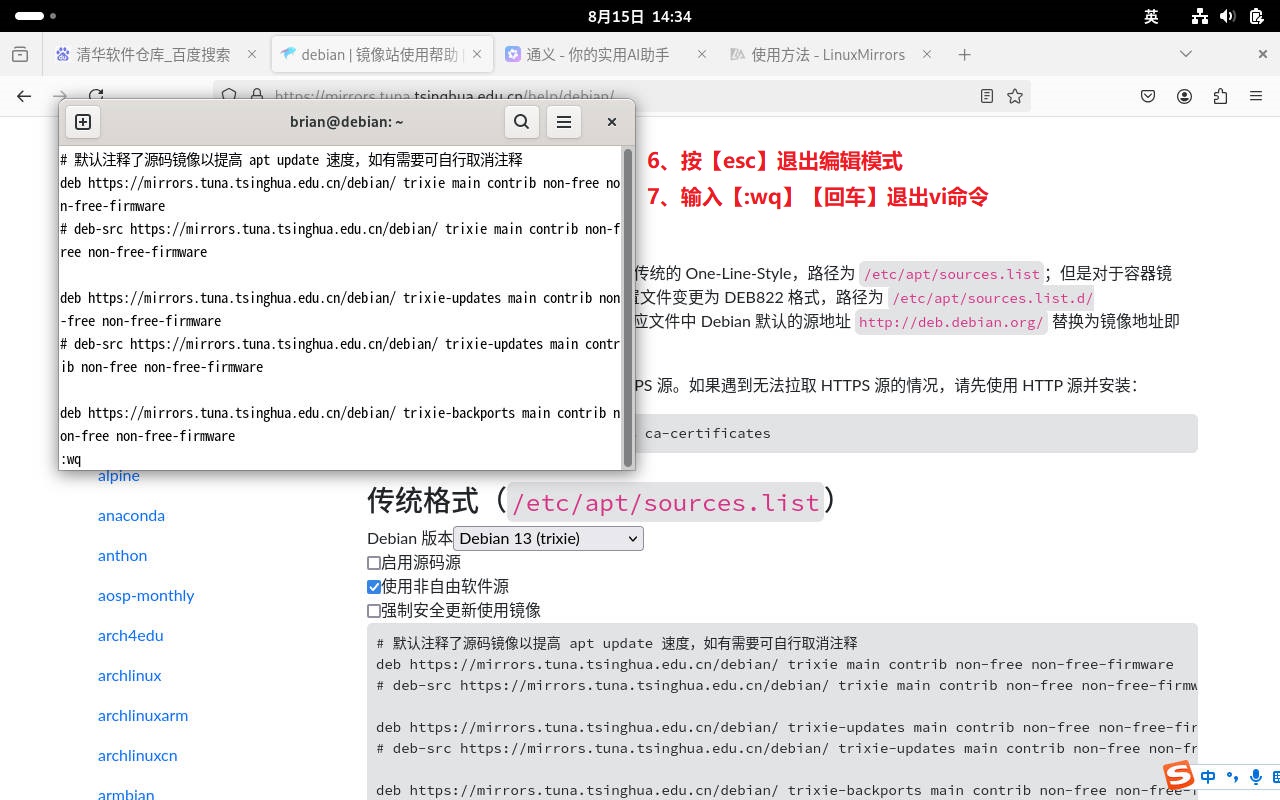Click the Firefox address bar URL

tap(444, 96)
